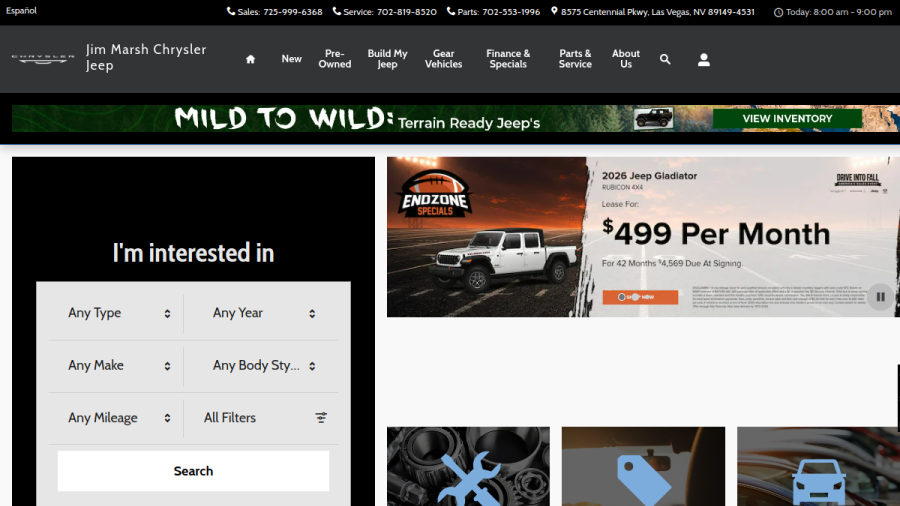Pause the banner slideshow

pyautogui.click(x=880, y=297)
